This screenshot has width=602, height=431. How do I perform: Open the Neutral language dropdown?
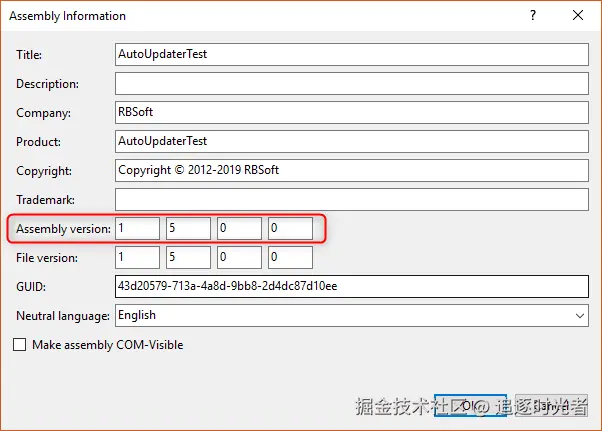click(351, 315)
